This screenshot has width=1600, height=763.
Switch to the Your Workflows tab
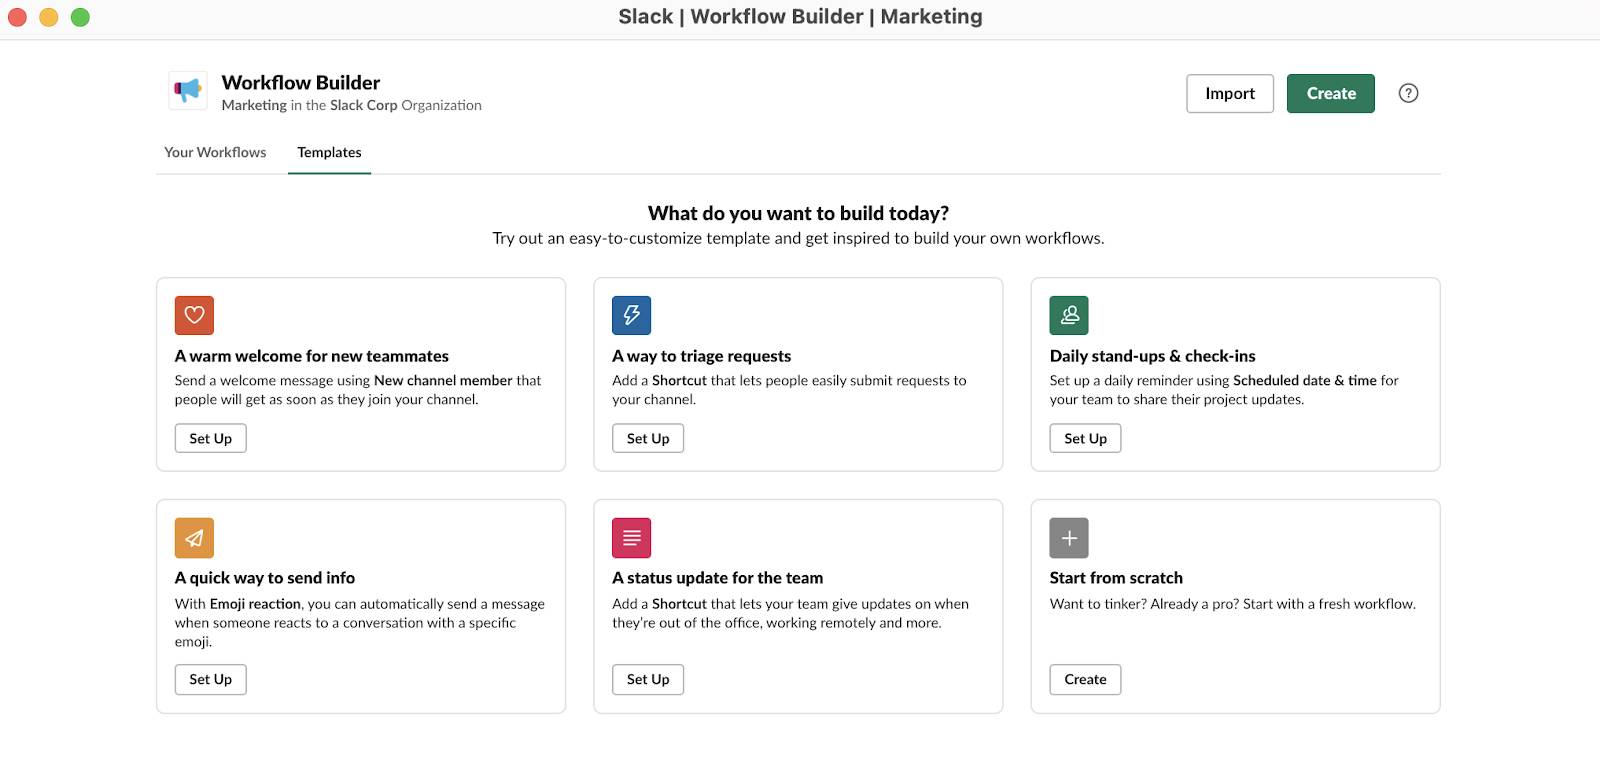tap(215, 152)
